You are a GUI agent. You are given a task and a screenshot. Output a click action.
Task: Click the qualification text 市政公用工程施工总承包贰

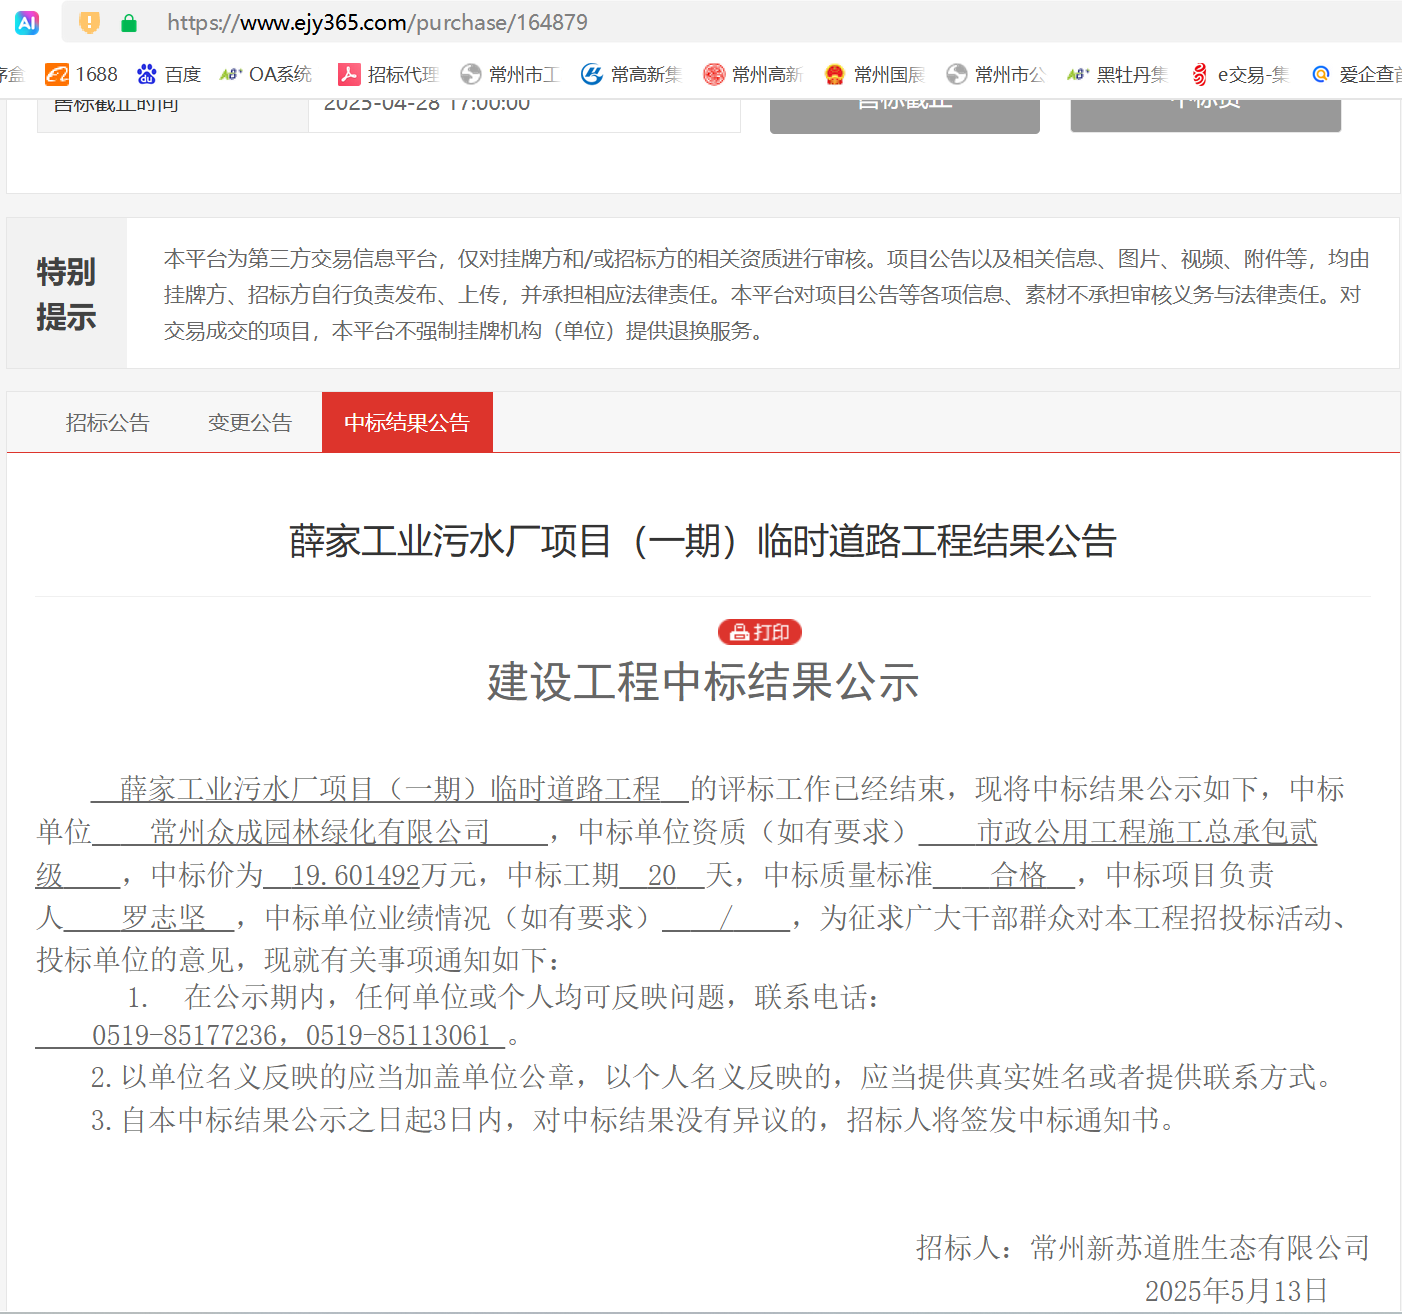point(1147,832)
